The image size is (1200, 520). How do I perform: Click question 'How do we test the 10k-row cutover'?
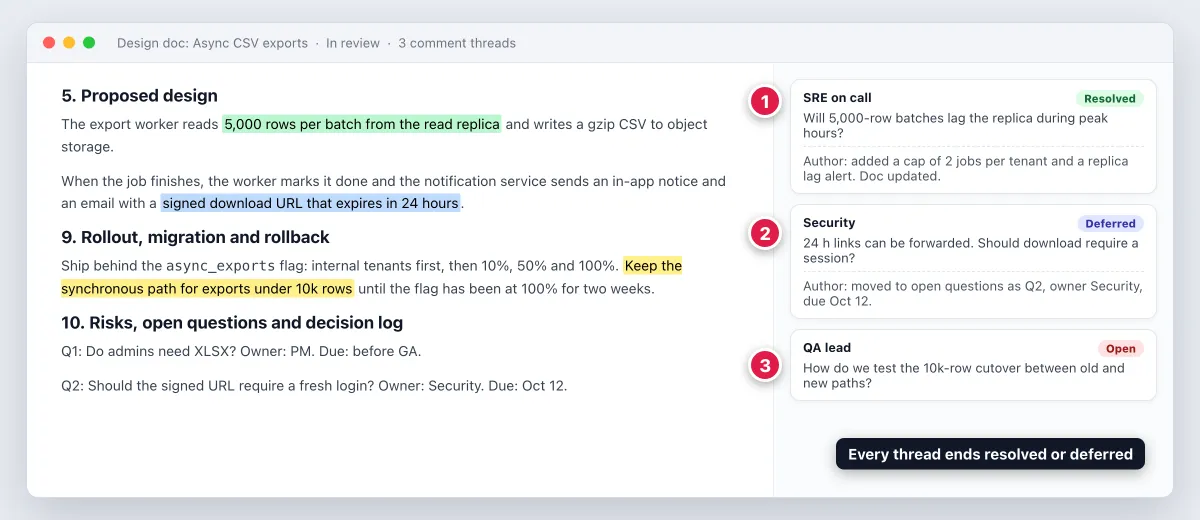(x=963, y=375)
